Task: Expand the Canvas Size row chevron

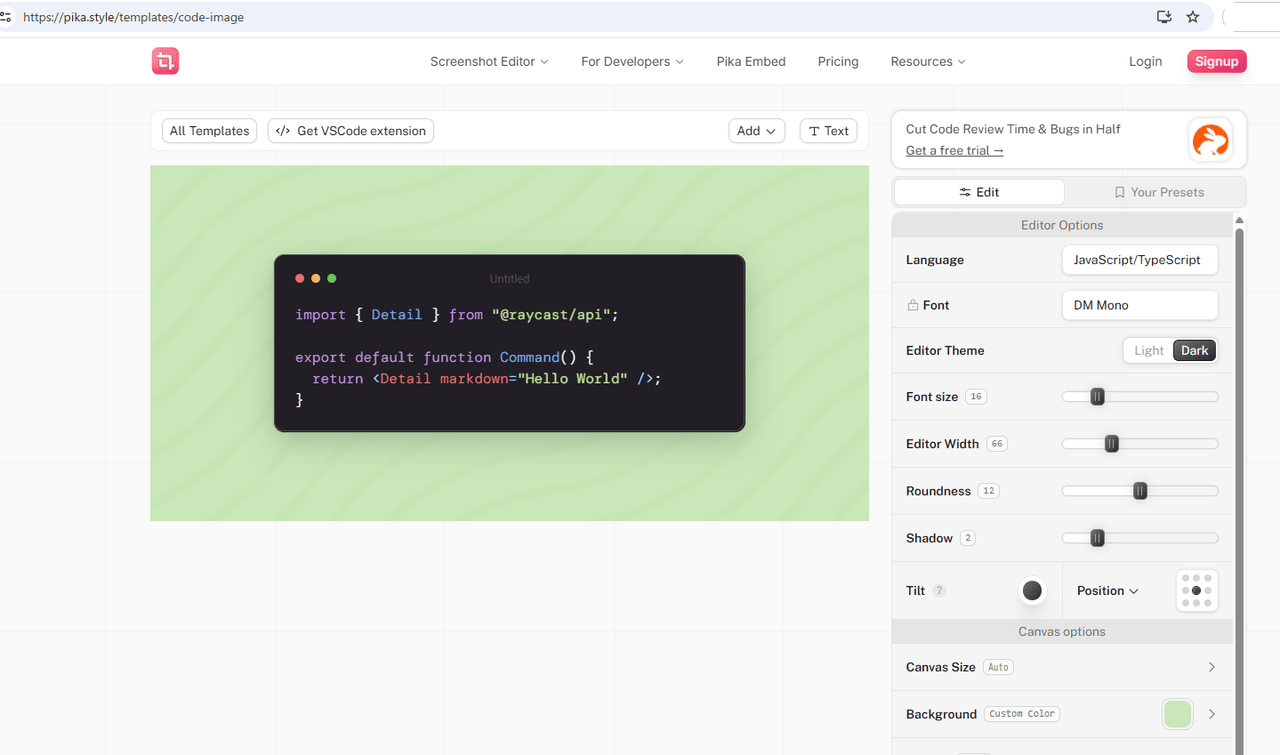Action: (x=1212, y=667)
